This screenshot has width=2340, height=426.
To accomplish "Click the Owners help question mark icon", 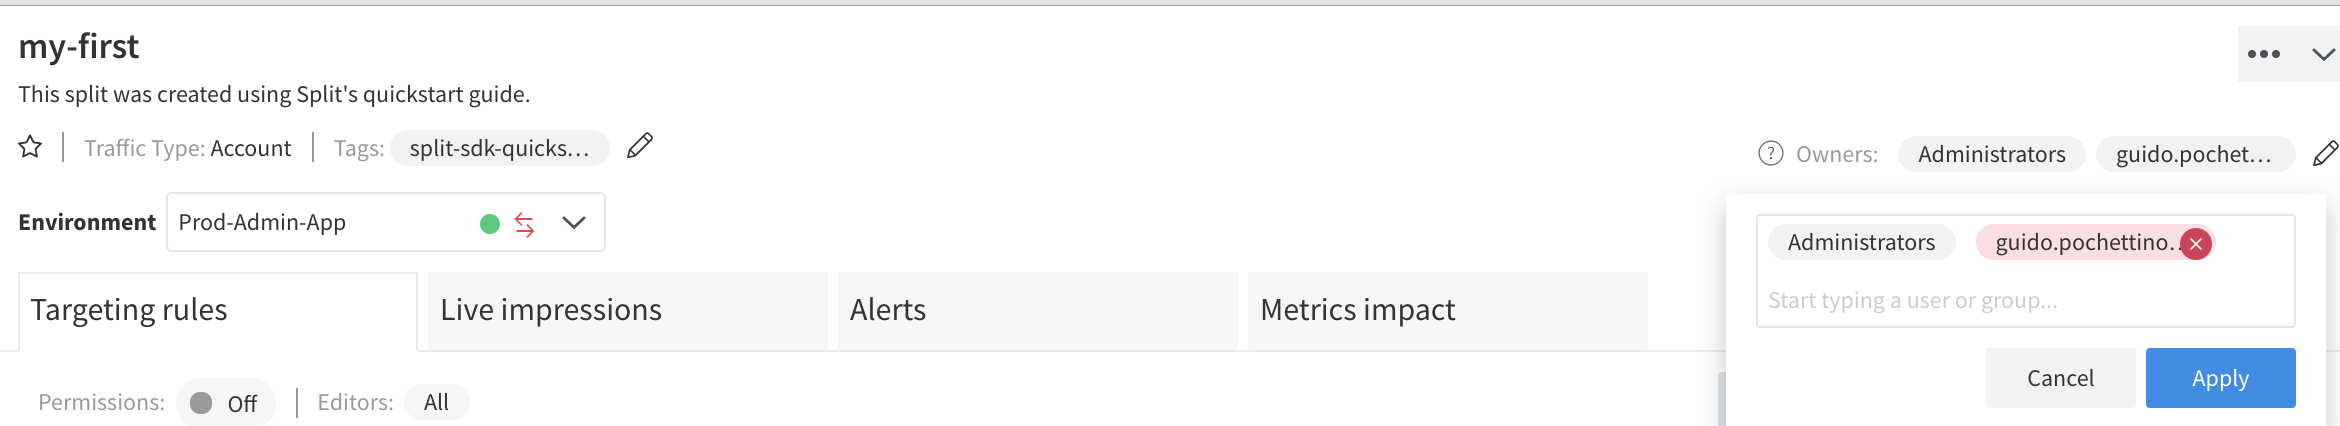I will pos(1770,153).
